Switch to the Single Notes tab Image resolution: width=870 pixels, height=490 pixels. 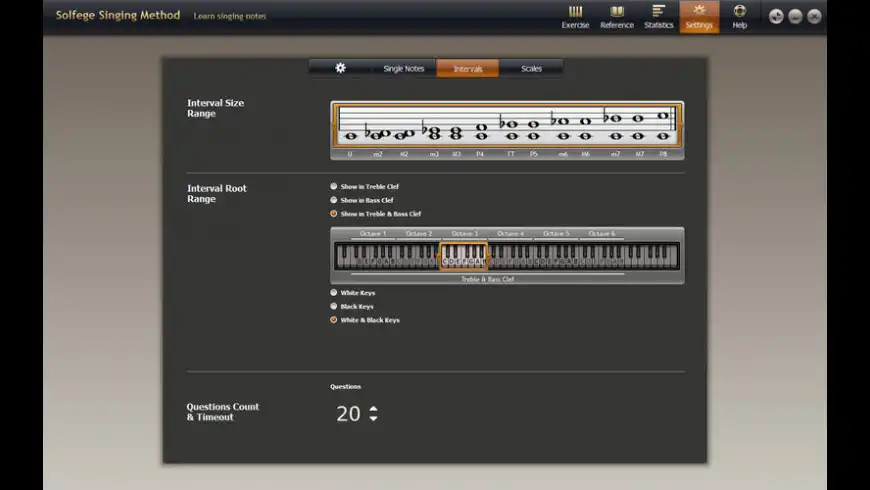[404, 68]
